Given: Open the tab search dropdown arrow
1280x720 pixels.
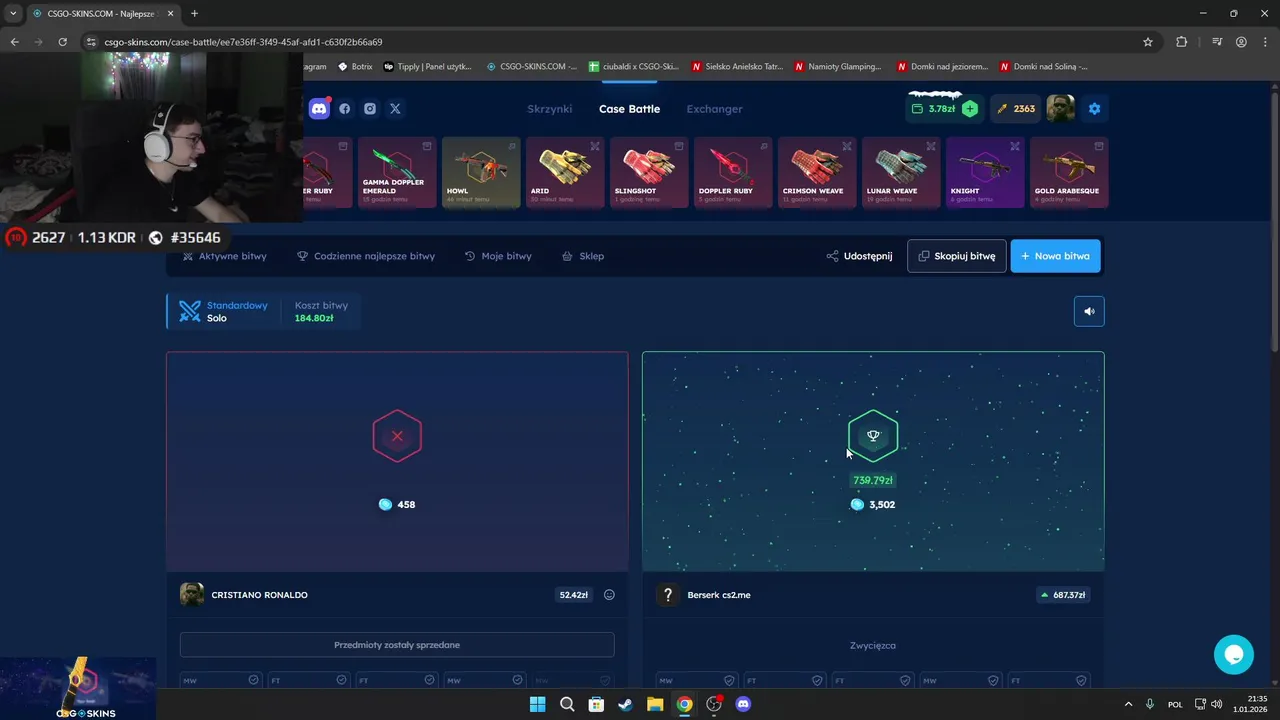Looking at the screenshot, I should [13, 13].
